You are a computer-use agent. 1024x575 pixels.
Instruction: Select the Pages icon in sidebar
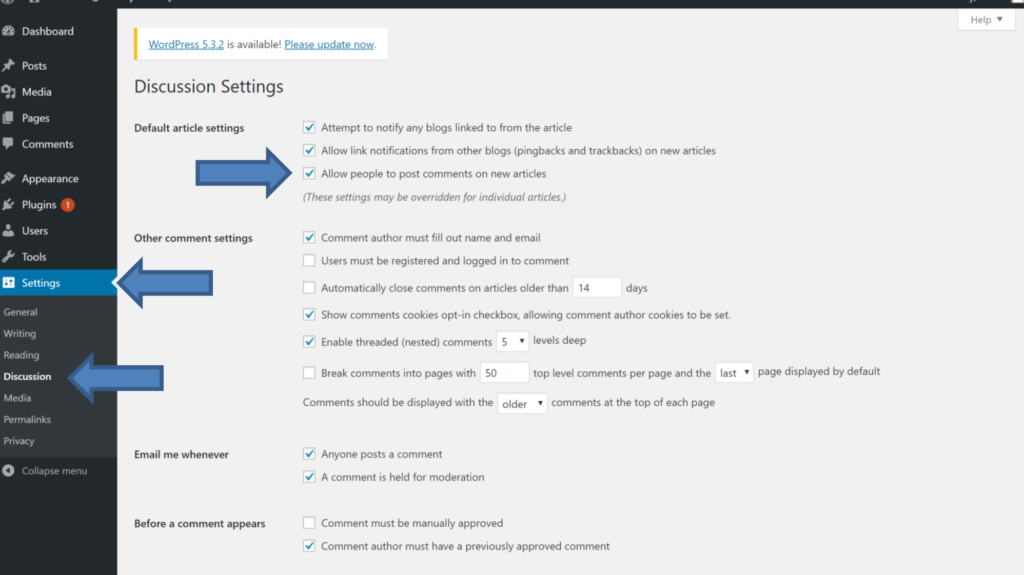pyautogui.click(x=8, y=118)
